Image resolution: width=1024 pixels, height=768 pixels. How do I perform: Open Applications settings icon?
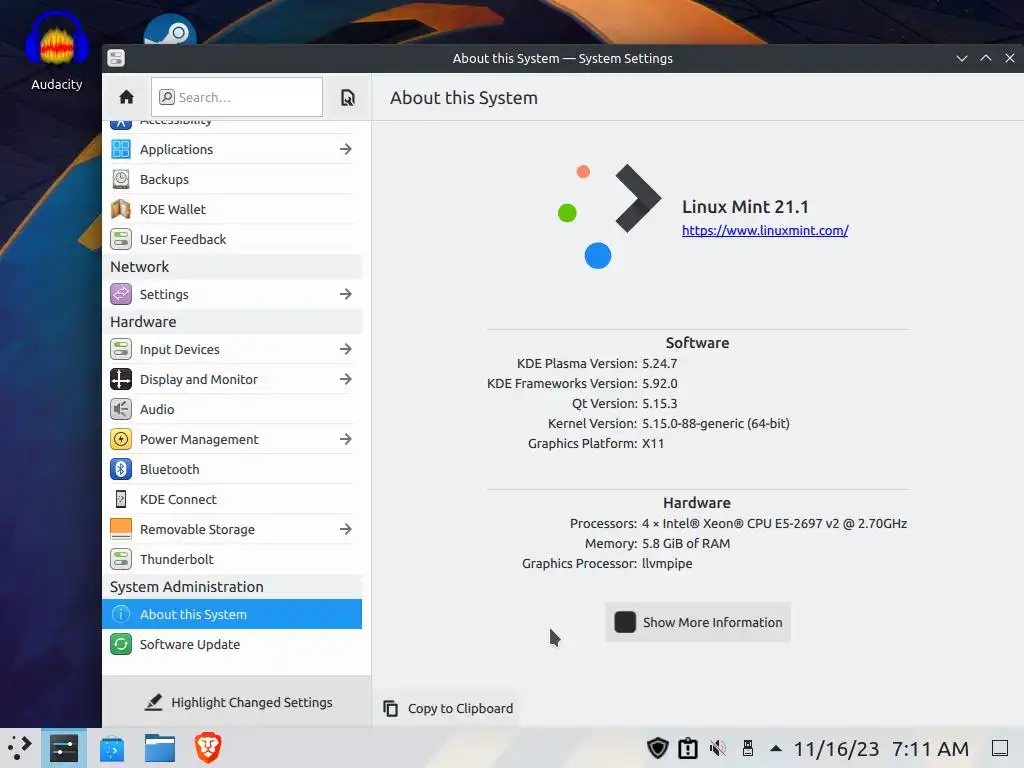point(121,149)
